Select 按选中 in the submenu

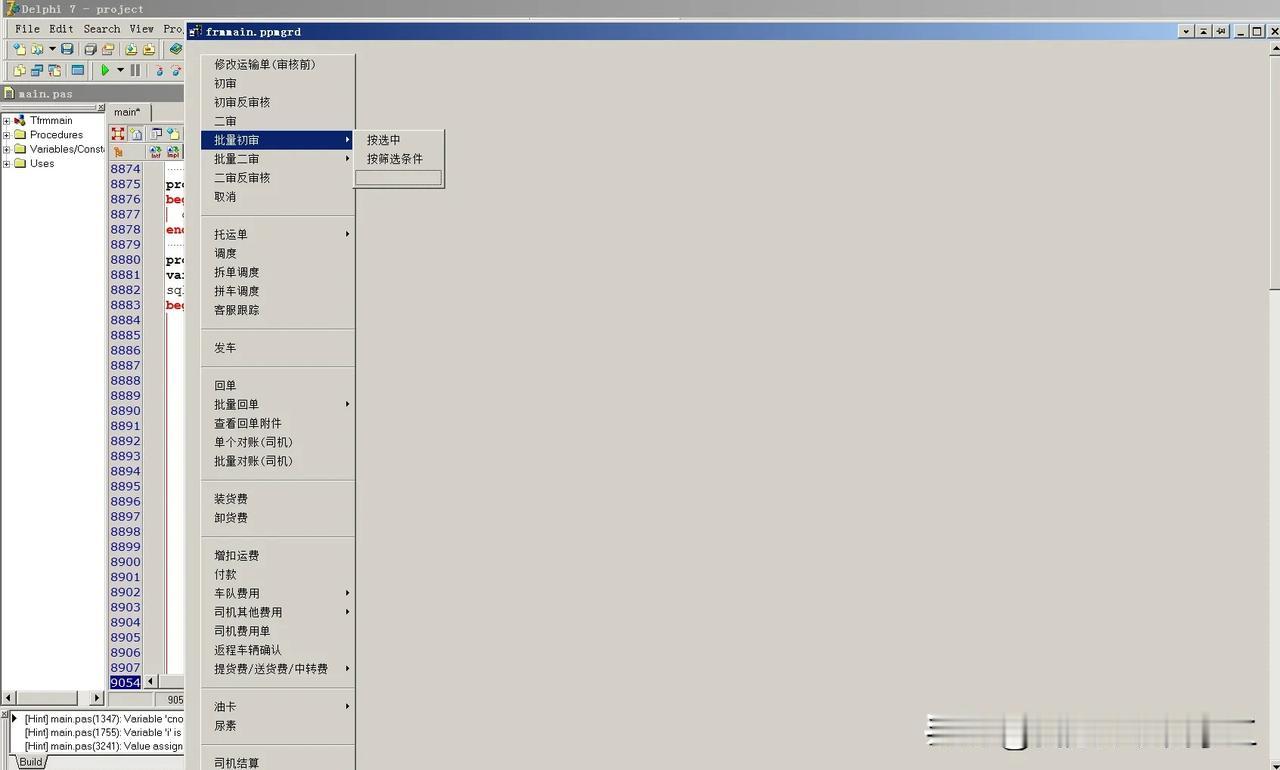(398, 140)
